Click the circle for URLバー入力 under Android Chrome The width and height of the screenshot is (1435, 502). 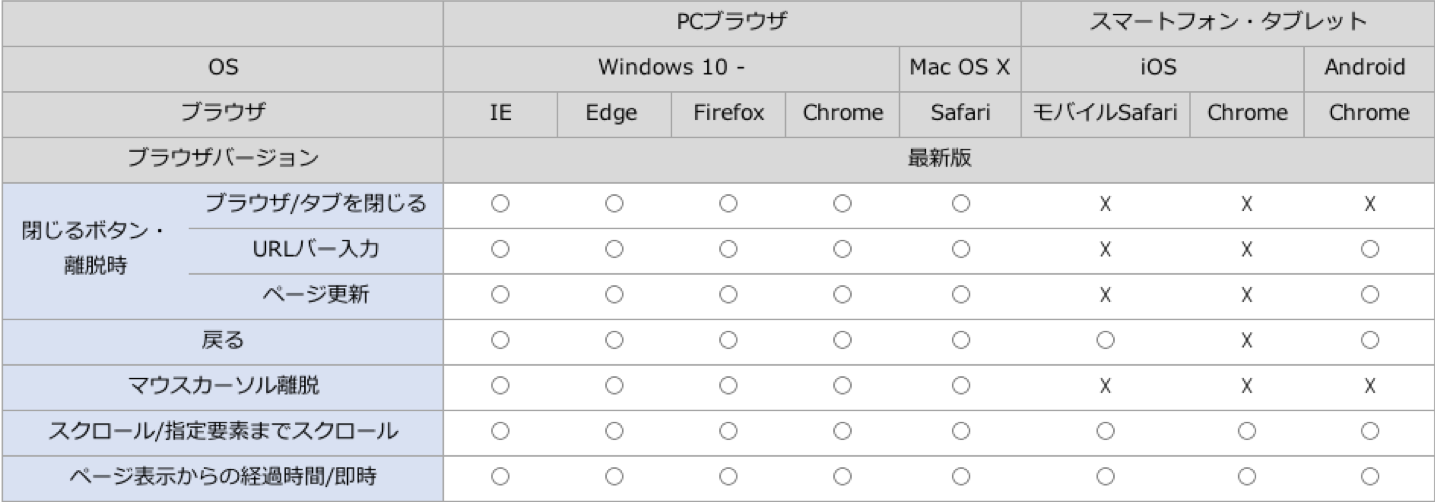click(x=1369, y=249)
